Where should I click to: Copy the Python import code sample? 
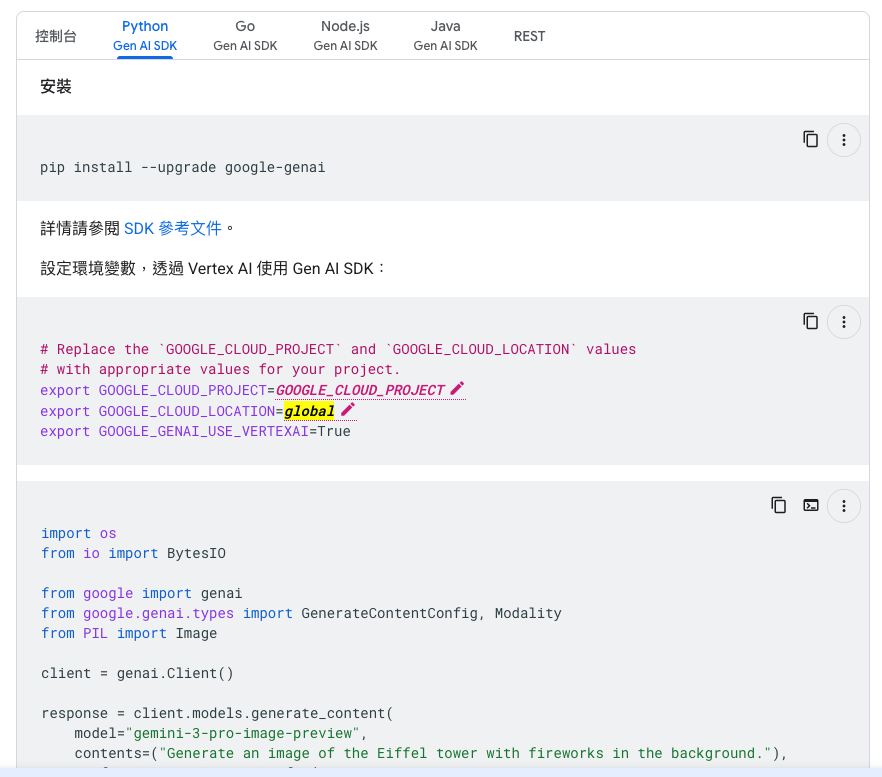pyautogui.click(x=778, y=505)
